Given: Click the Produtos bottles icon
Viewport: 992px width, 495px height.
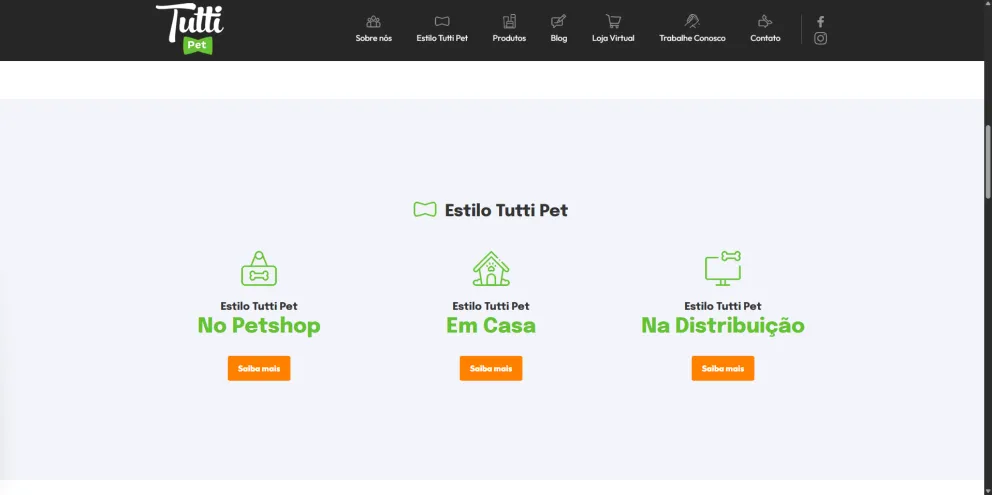Looking at the screenshot, I should coord(509,22).
